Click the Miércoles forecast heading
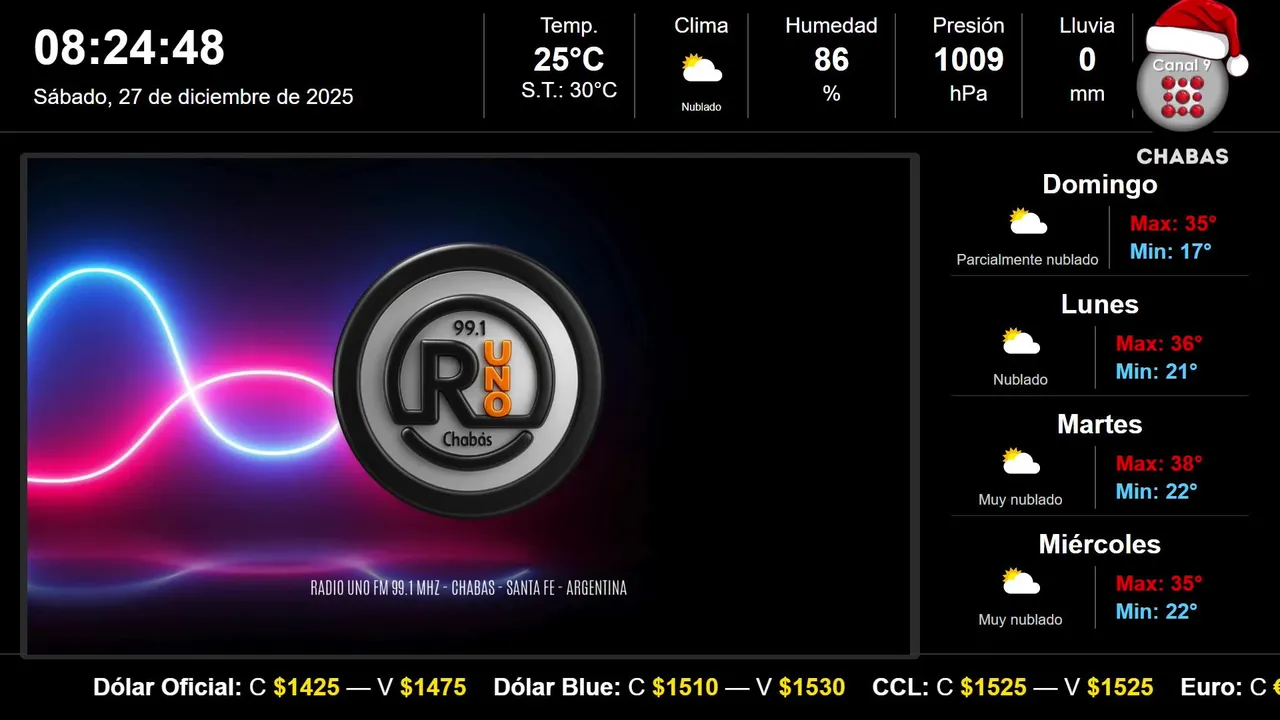 click(1100, 544)
